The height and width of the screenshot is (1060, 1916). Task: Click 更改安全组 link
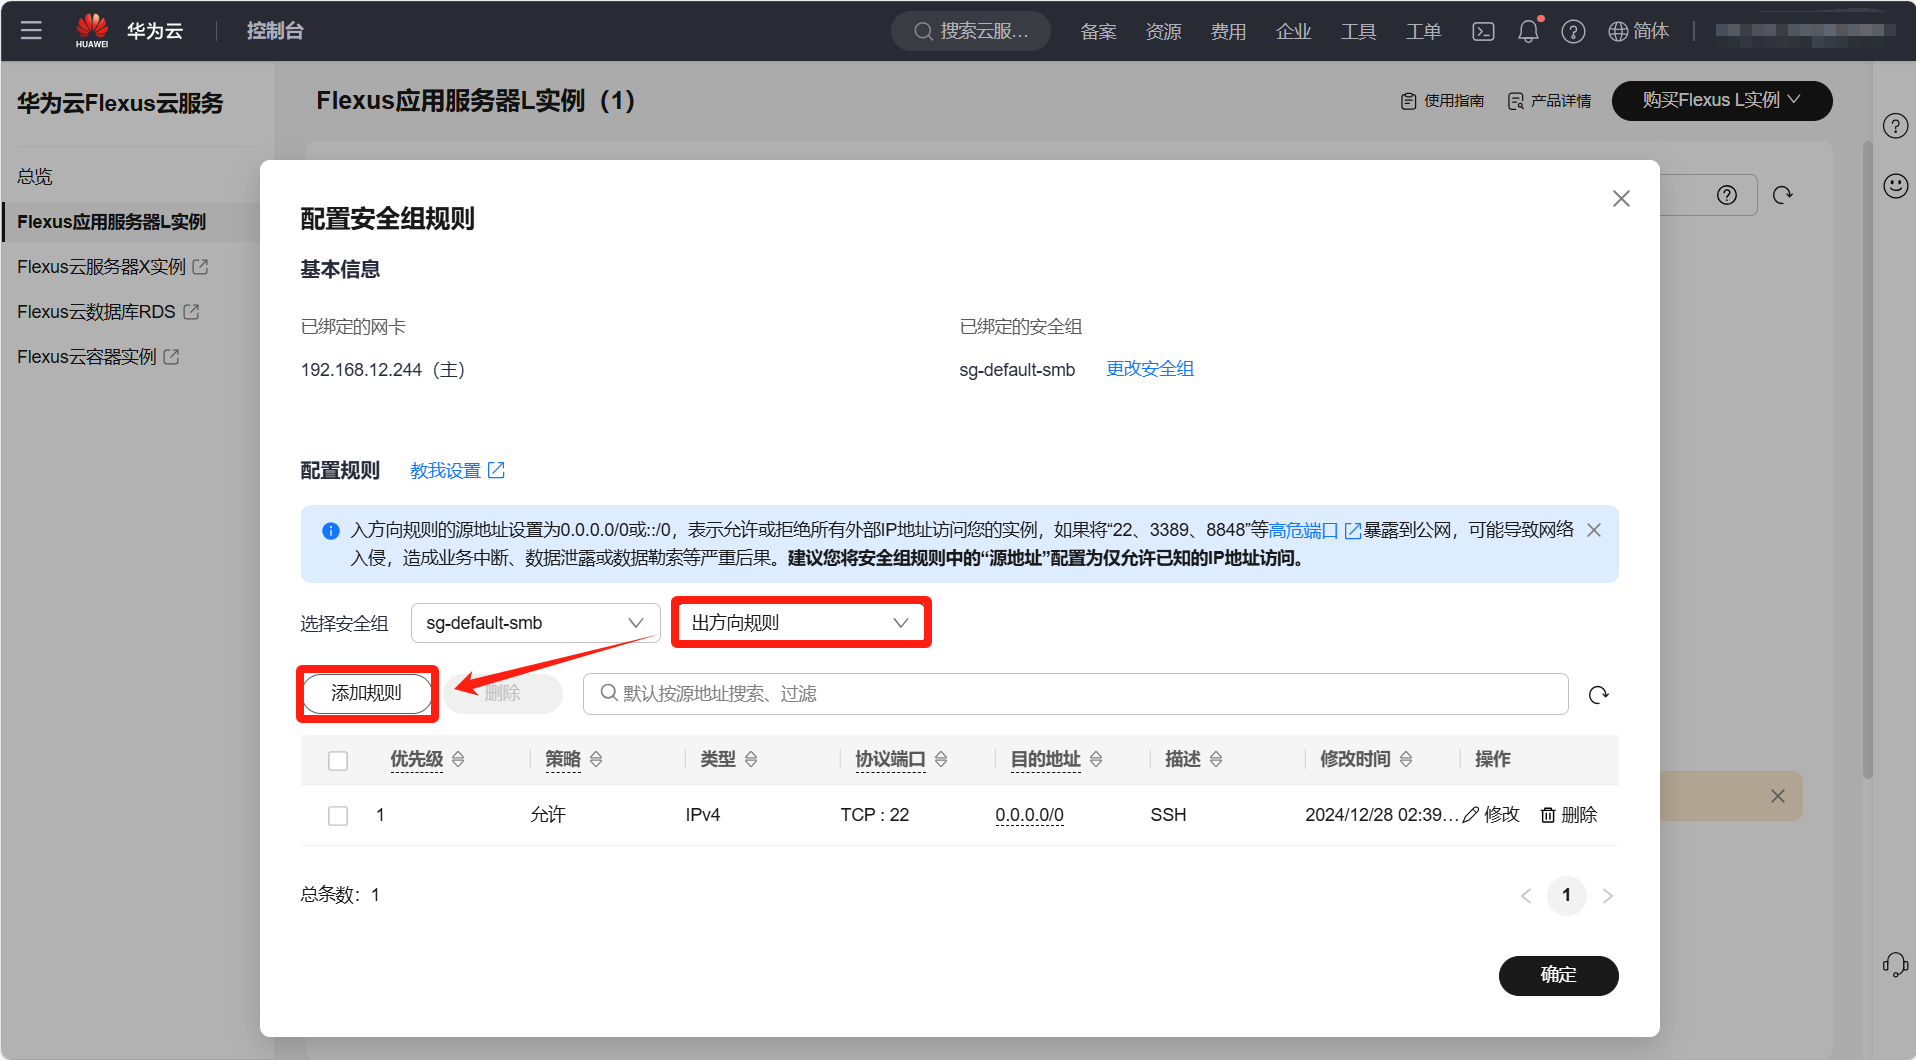click(1150, 369)
